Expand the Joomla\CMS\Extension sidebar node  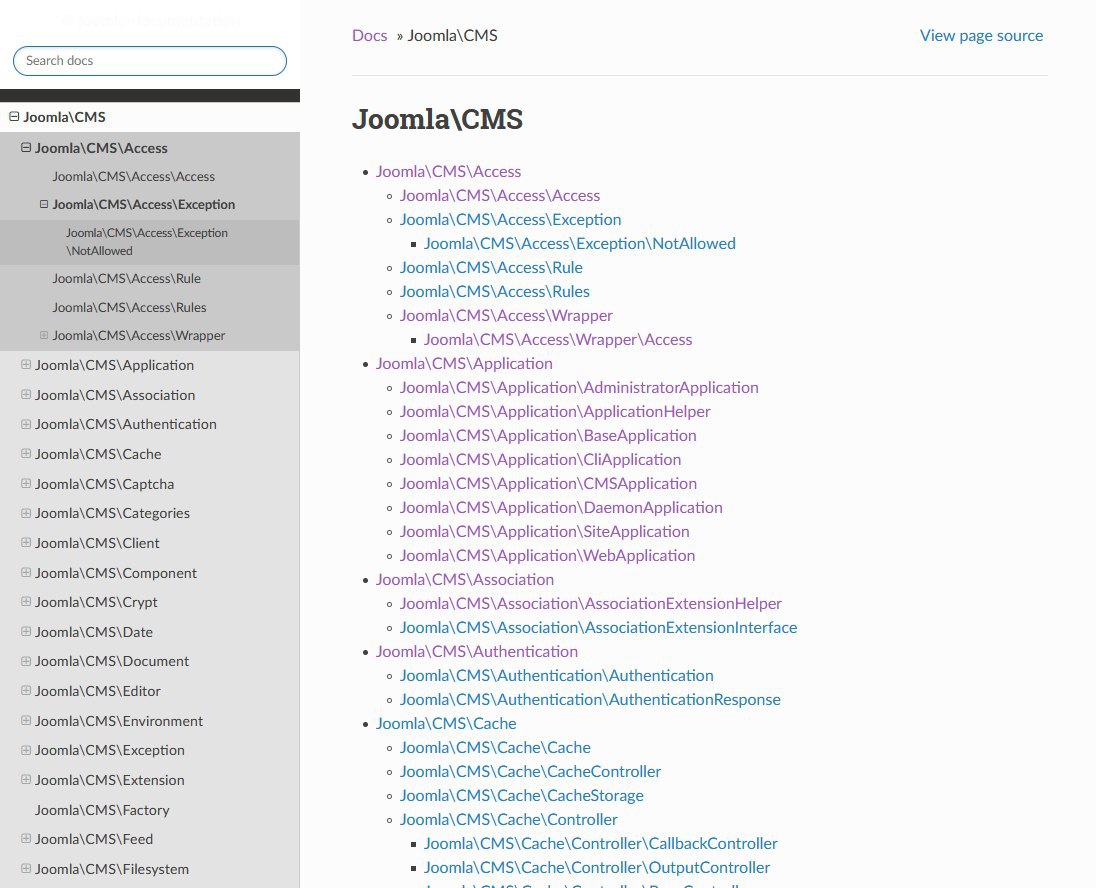(26, 780)
